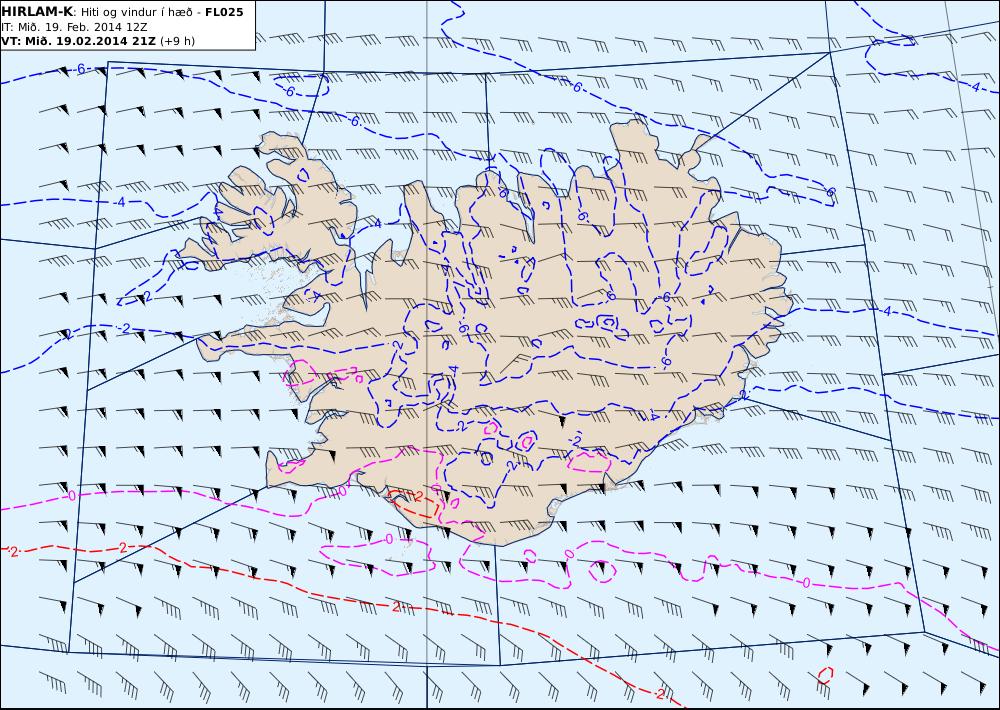Click the '(+9 h)' forecast offset text
This screenshot has height=710, width=1000.
click(x=177, y=41)
